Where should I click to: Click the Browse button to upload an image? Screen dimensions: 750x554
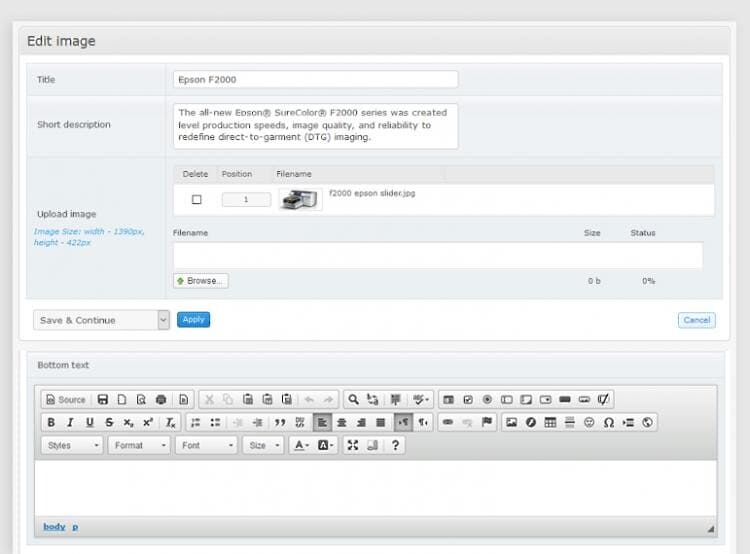tap(201, 281)
